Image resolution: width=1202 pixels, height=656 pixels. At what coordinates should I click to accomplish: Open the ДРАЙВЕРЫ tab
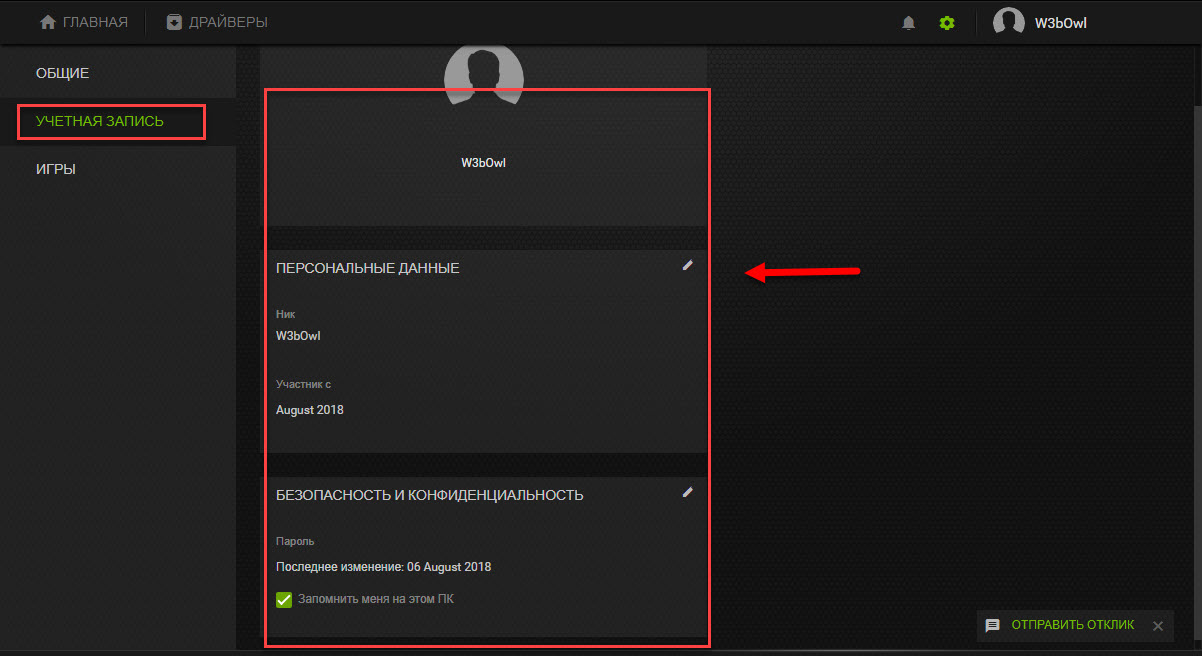coord(228,22)
